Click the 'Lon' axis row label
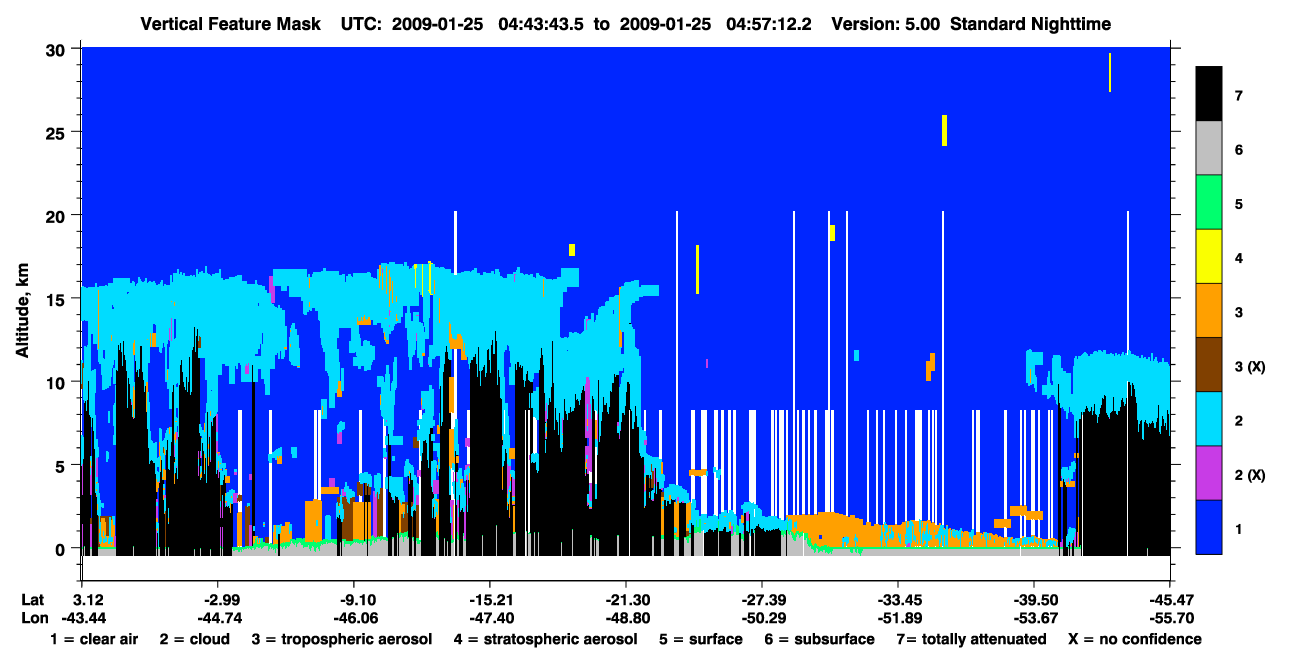 coord(34,618)
